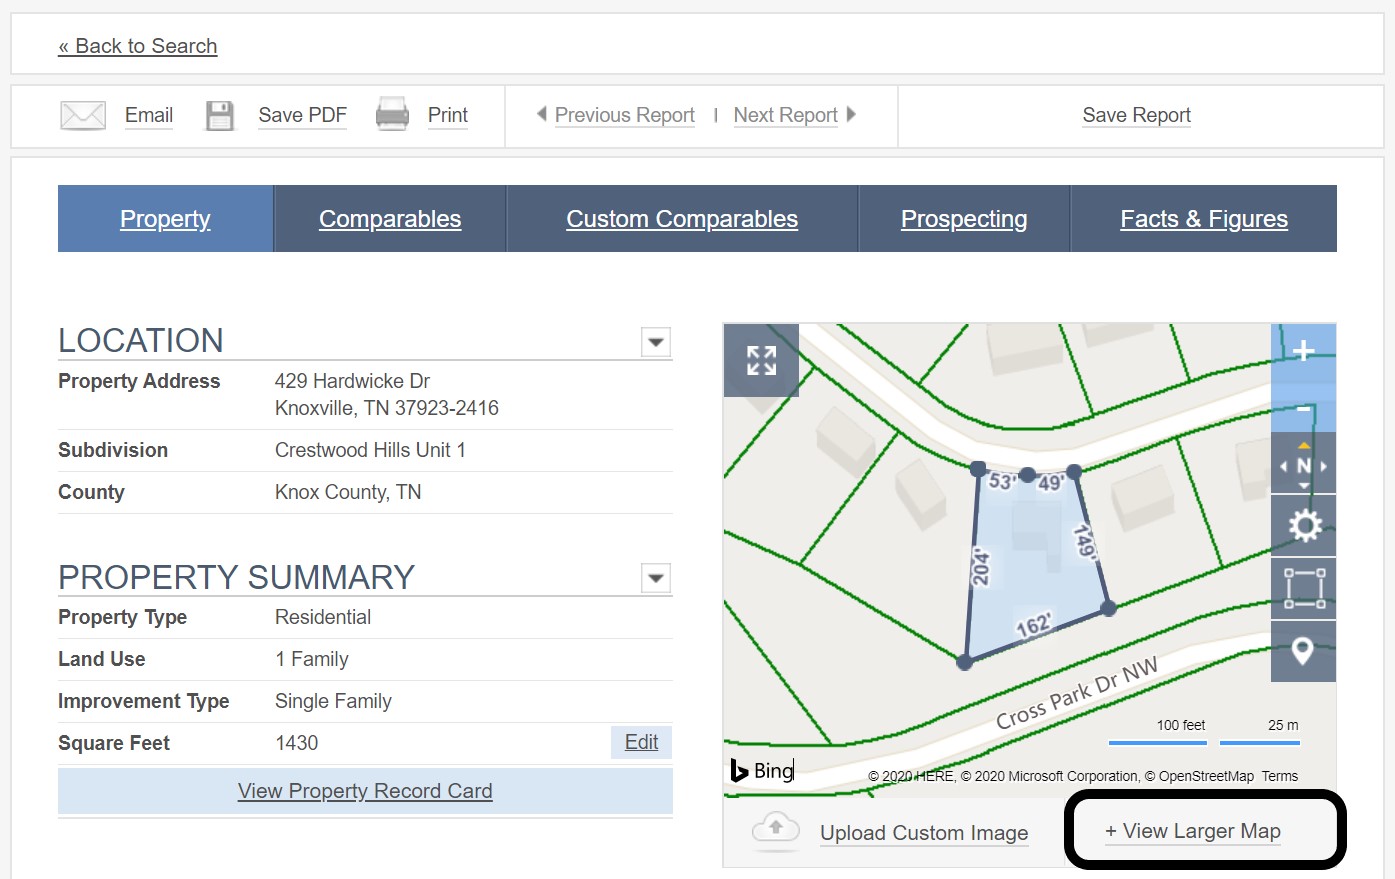Image resolution: width=1395 pixels, height=879 pixels.
Task: Open the PROPERTY SUMMARY section dropdown arrow
Action: point(655,578)
